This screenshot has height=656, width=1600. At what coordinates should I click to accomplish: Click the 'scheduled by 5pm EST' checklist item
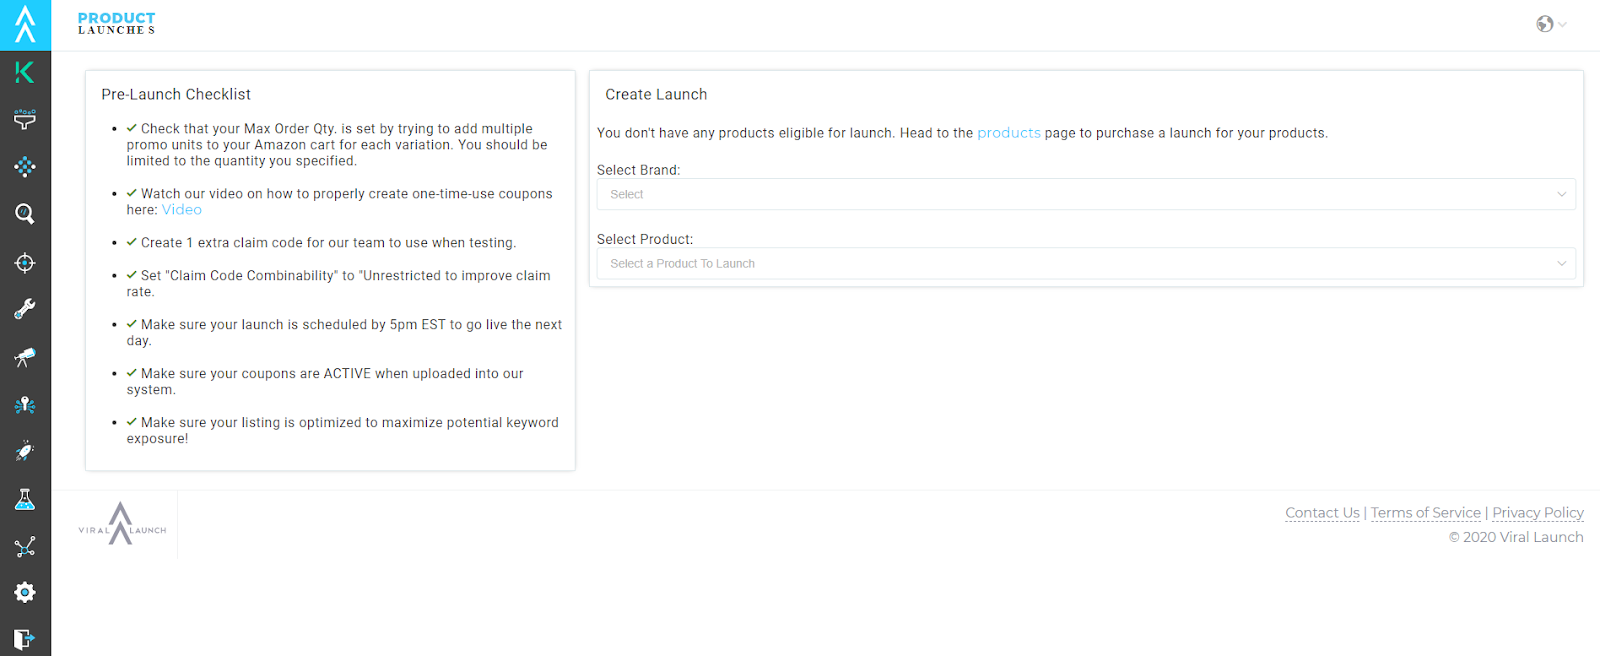344,333
